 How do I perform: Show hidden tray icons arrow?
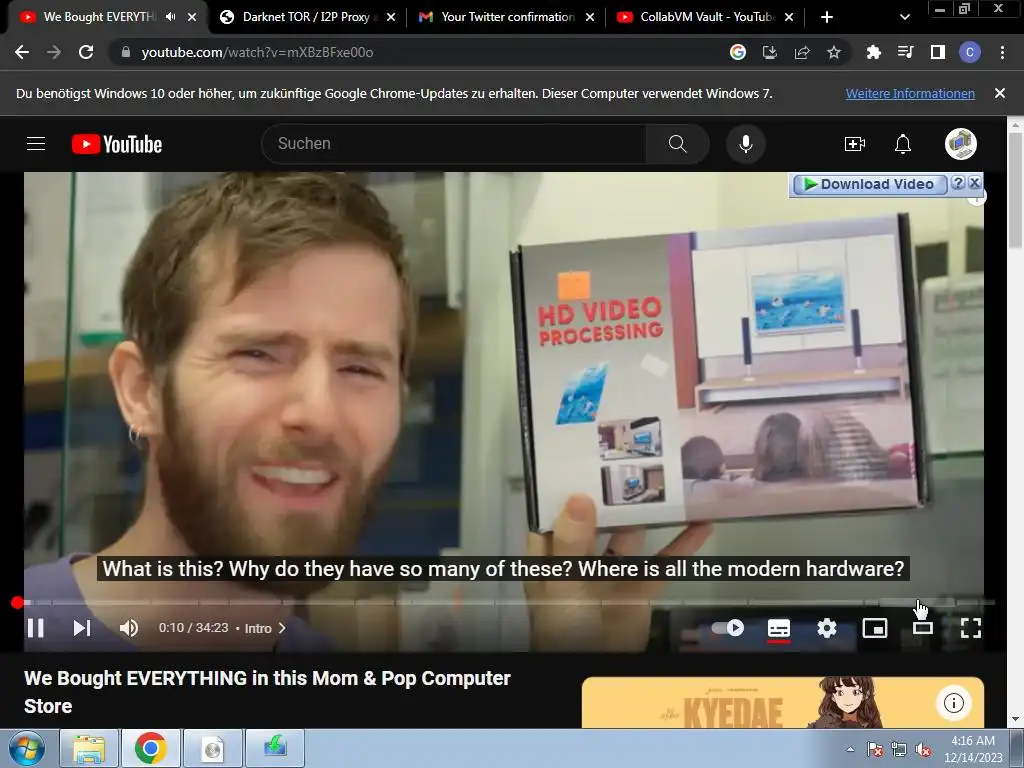[x=850, y=749]
